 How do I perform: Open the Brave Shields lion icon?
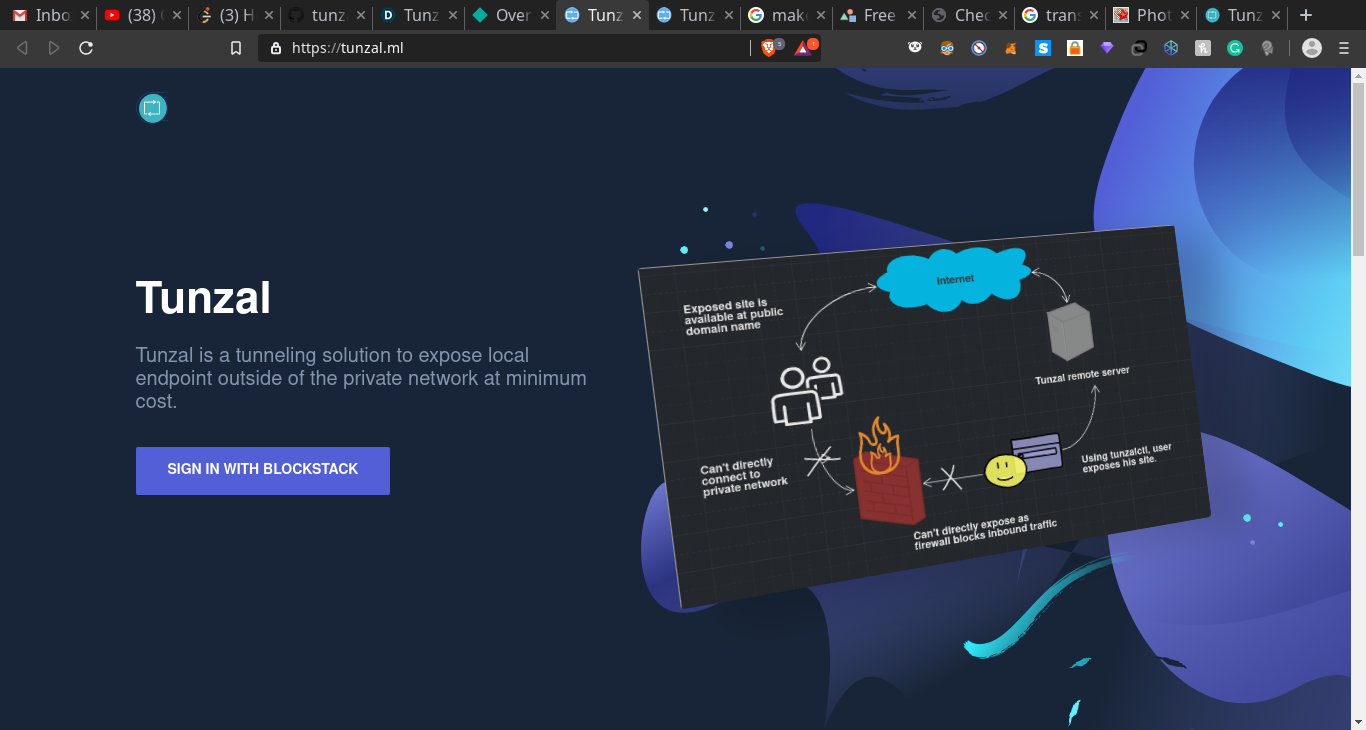768,47
